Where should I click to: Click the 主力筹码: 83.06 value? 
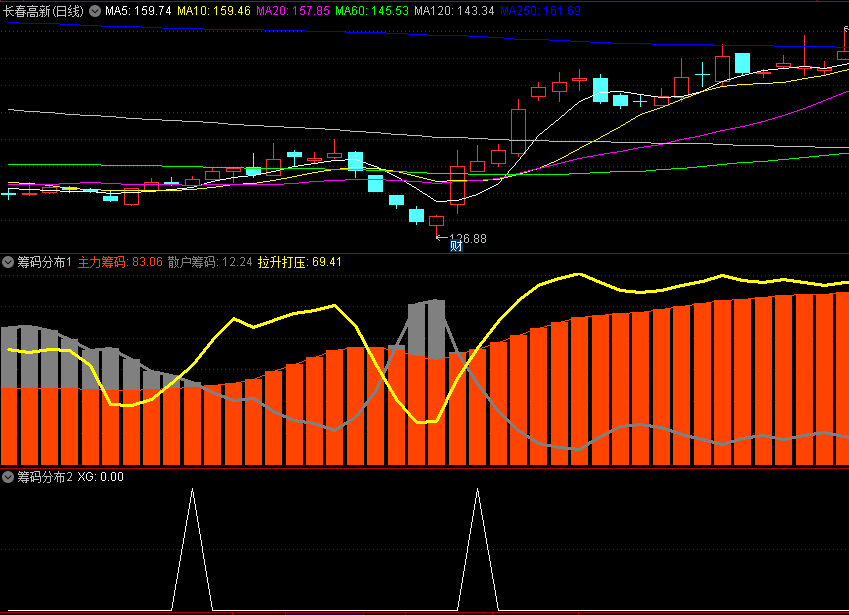(x=120, y=263)
